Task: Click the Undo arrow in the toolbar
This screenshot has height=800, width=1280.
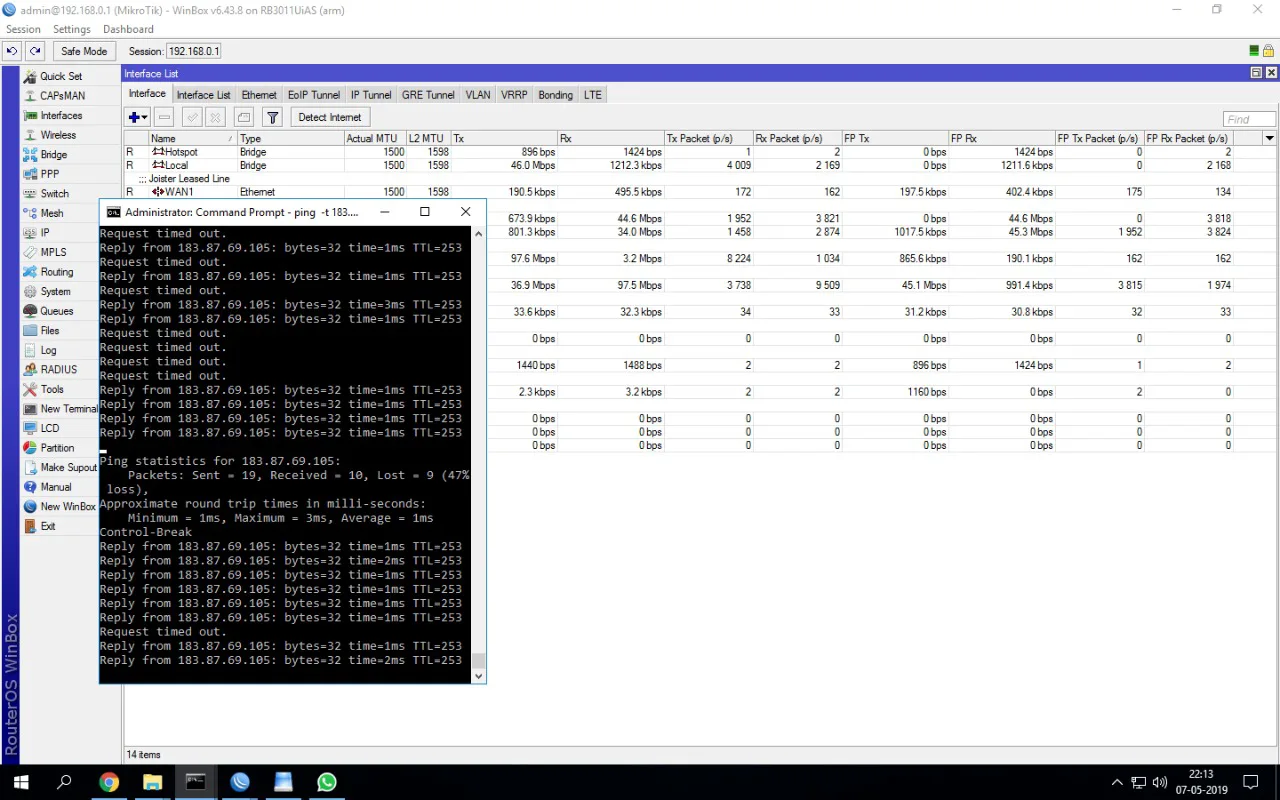Action: pyautogui.click(x=12, y=51)
